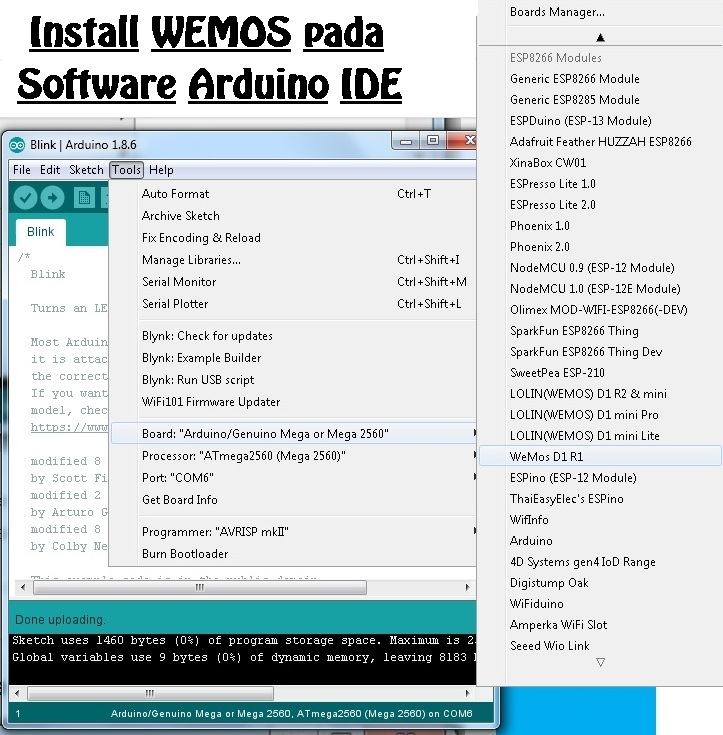Expand the Programmer AVRISP mkII submenu
The image size is (723, 735).
pos(293,532)
